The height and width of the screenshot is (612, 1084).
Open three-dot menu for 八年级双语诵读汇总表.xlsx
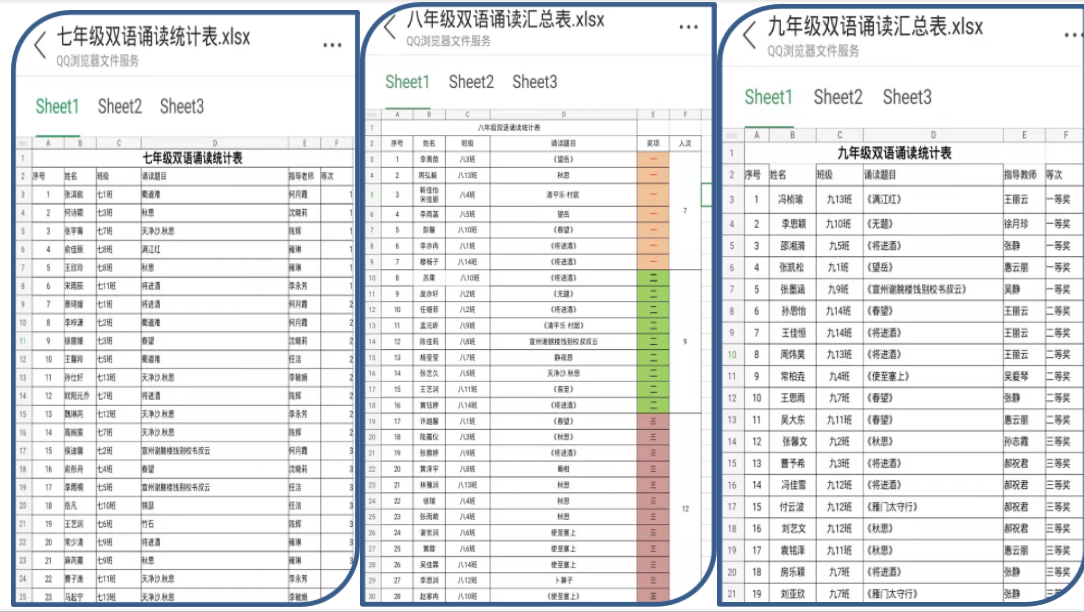(x=688, y=27)
